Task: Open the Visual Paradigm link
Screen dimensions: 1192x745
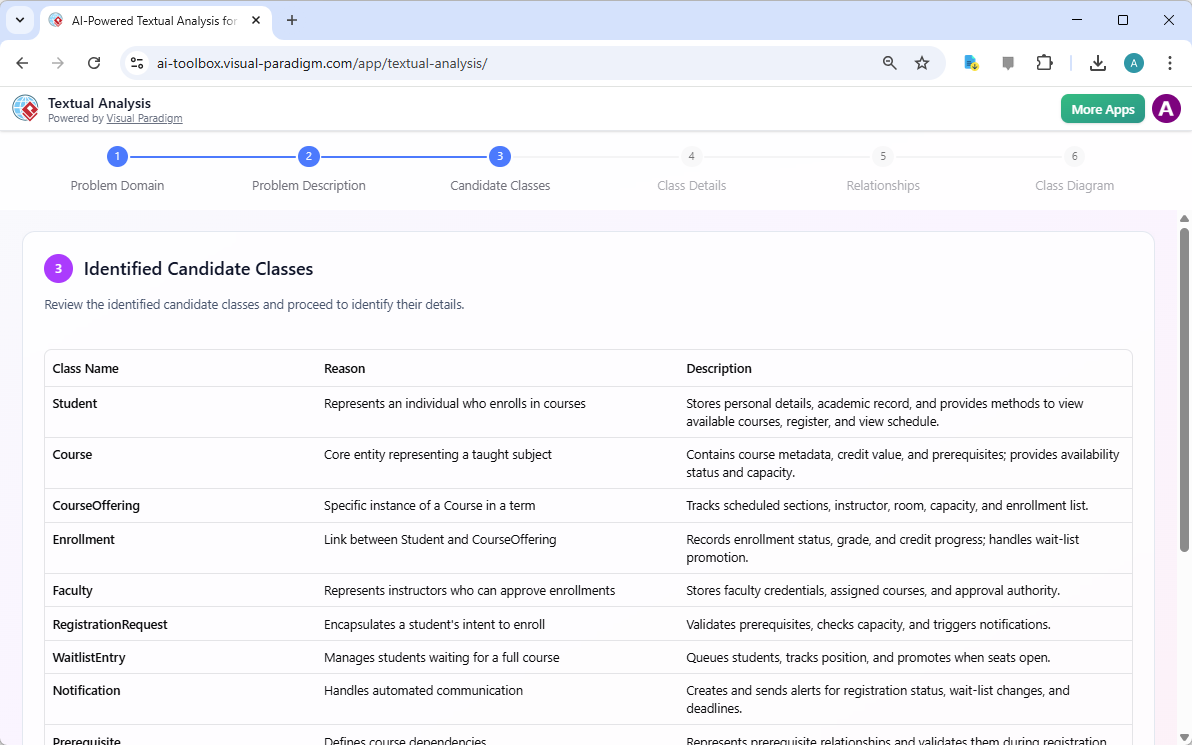Action: tap(144, 117)
